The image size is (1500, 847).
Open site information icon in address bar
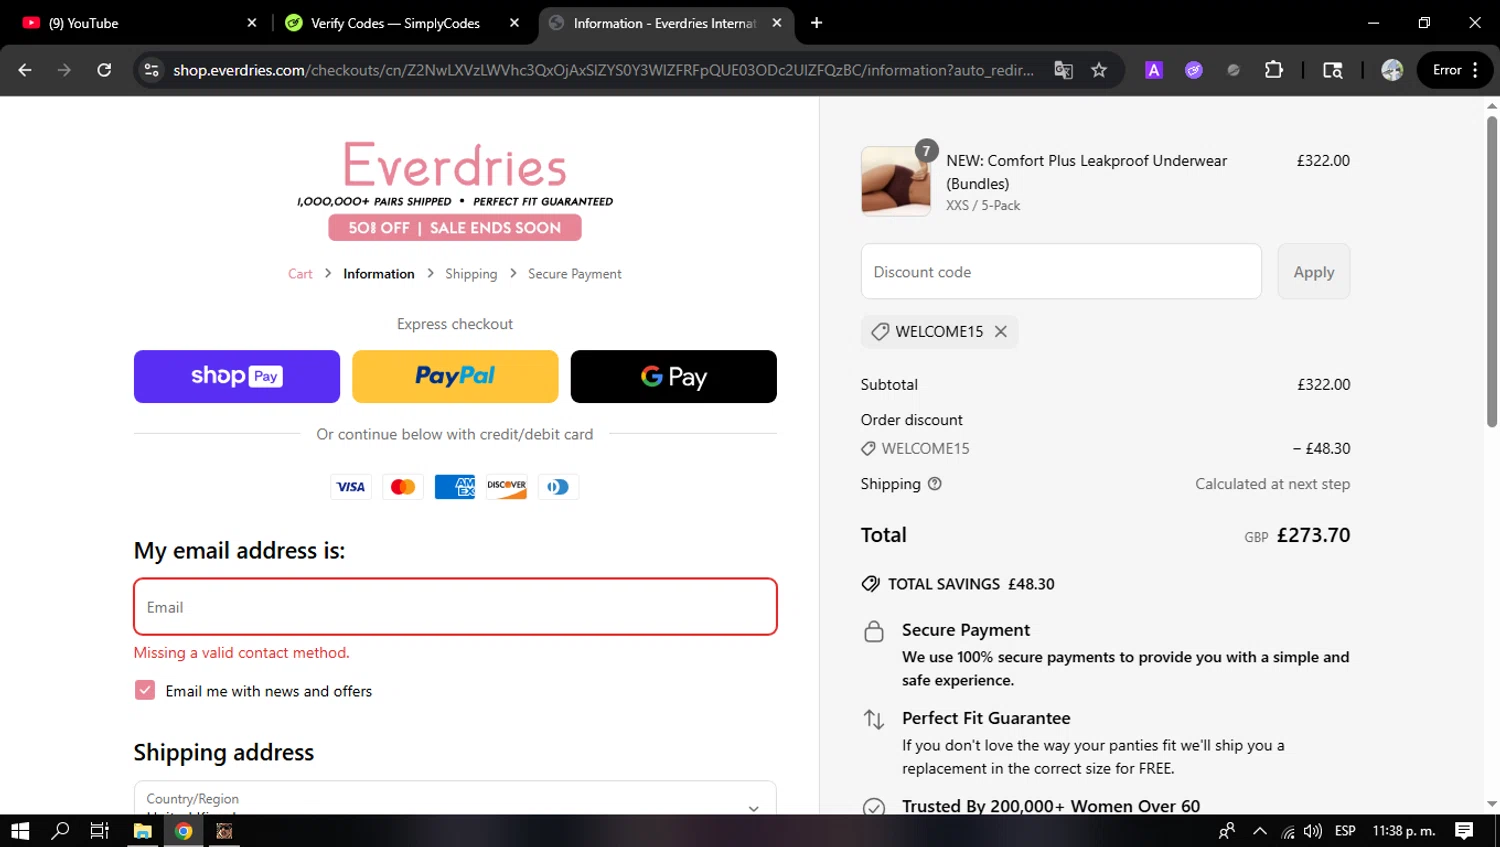click(x=151, y=70)
